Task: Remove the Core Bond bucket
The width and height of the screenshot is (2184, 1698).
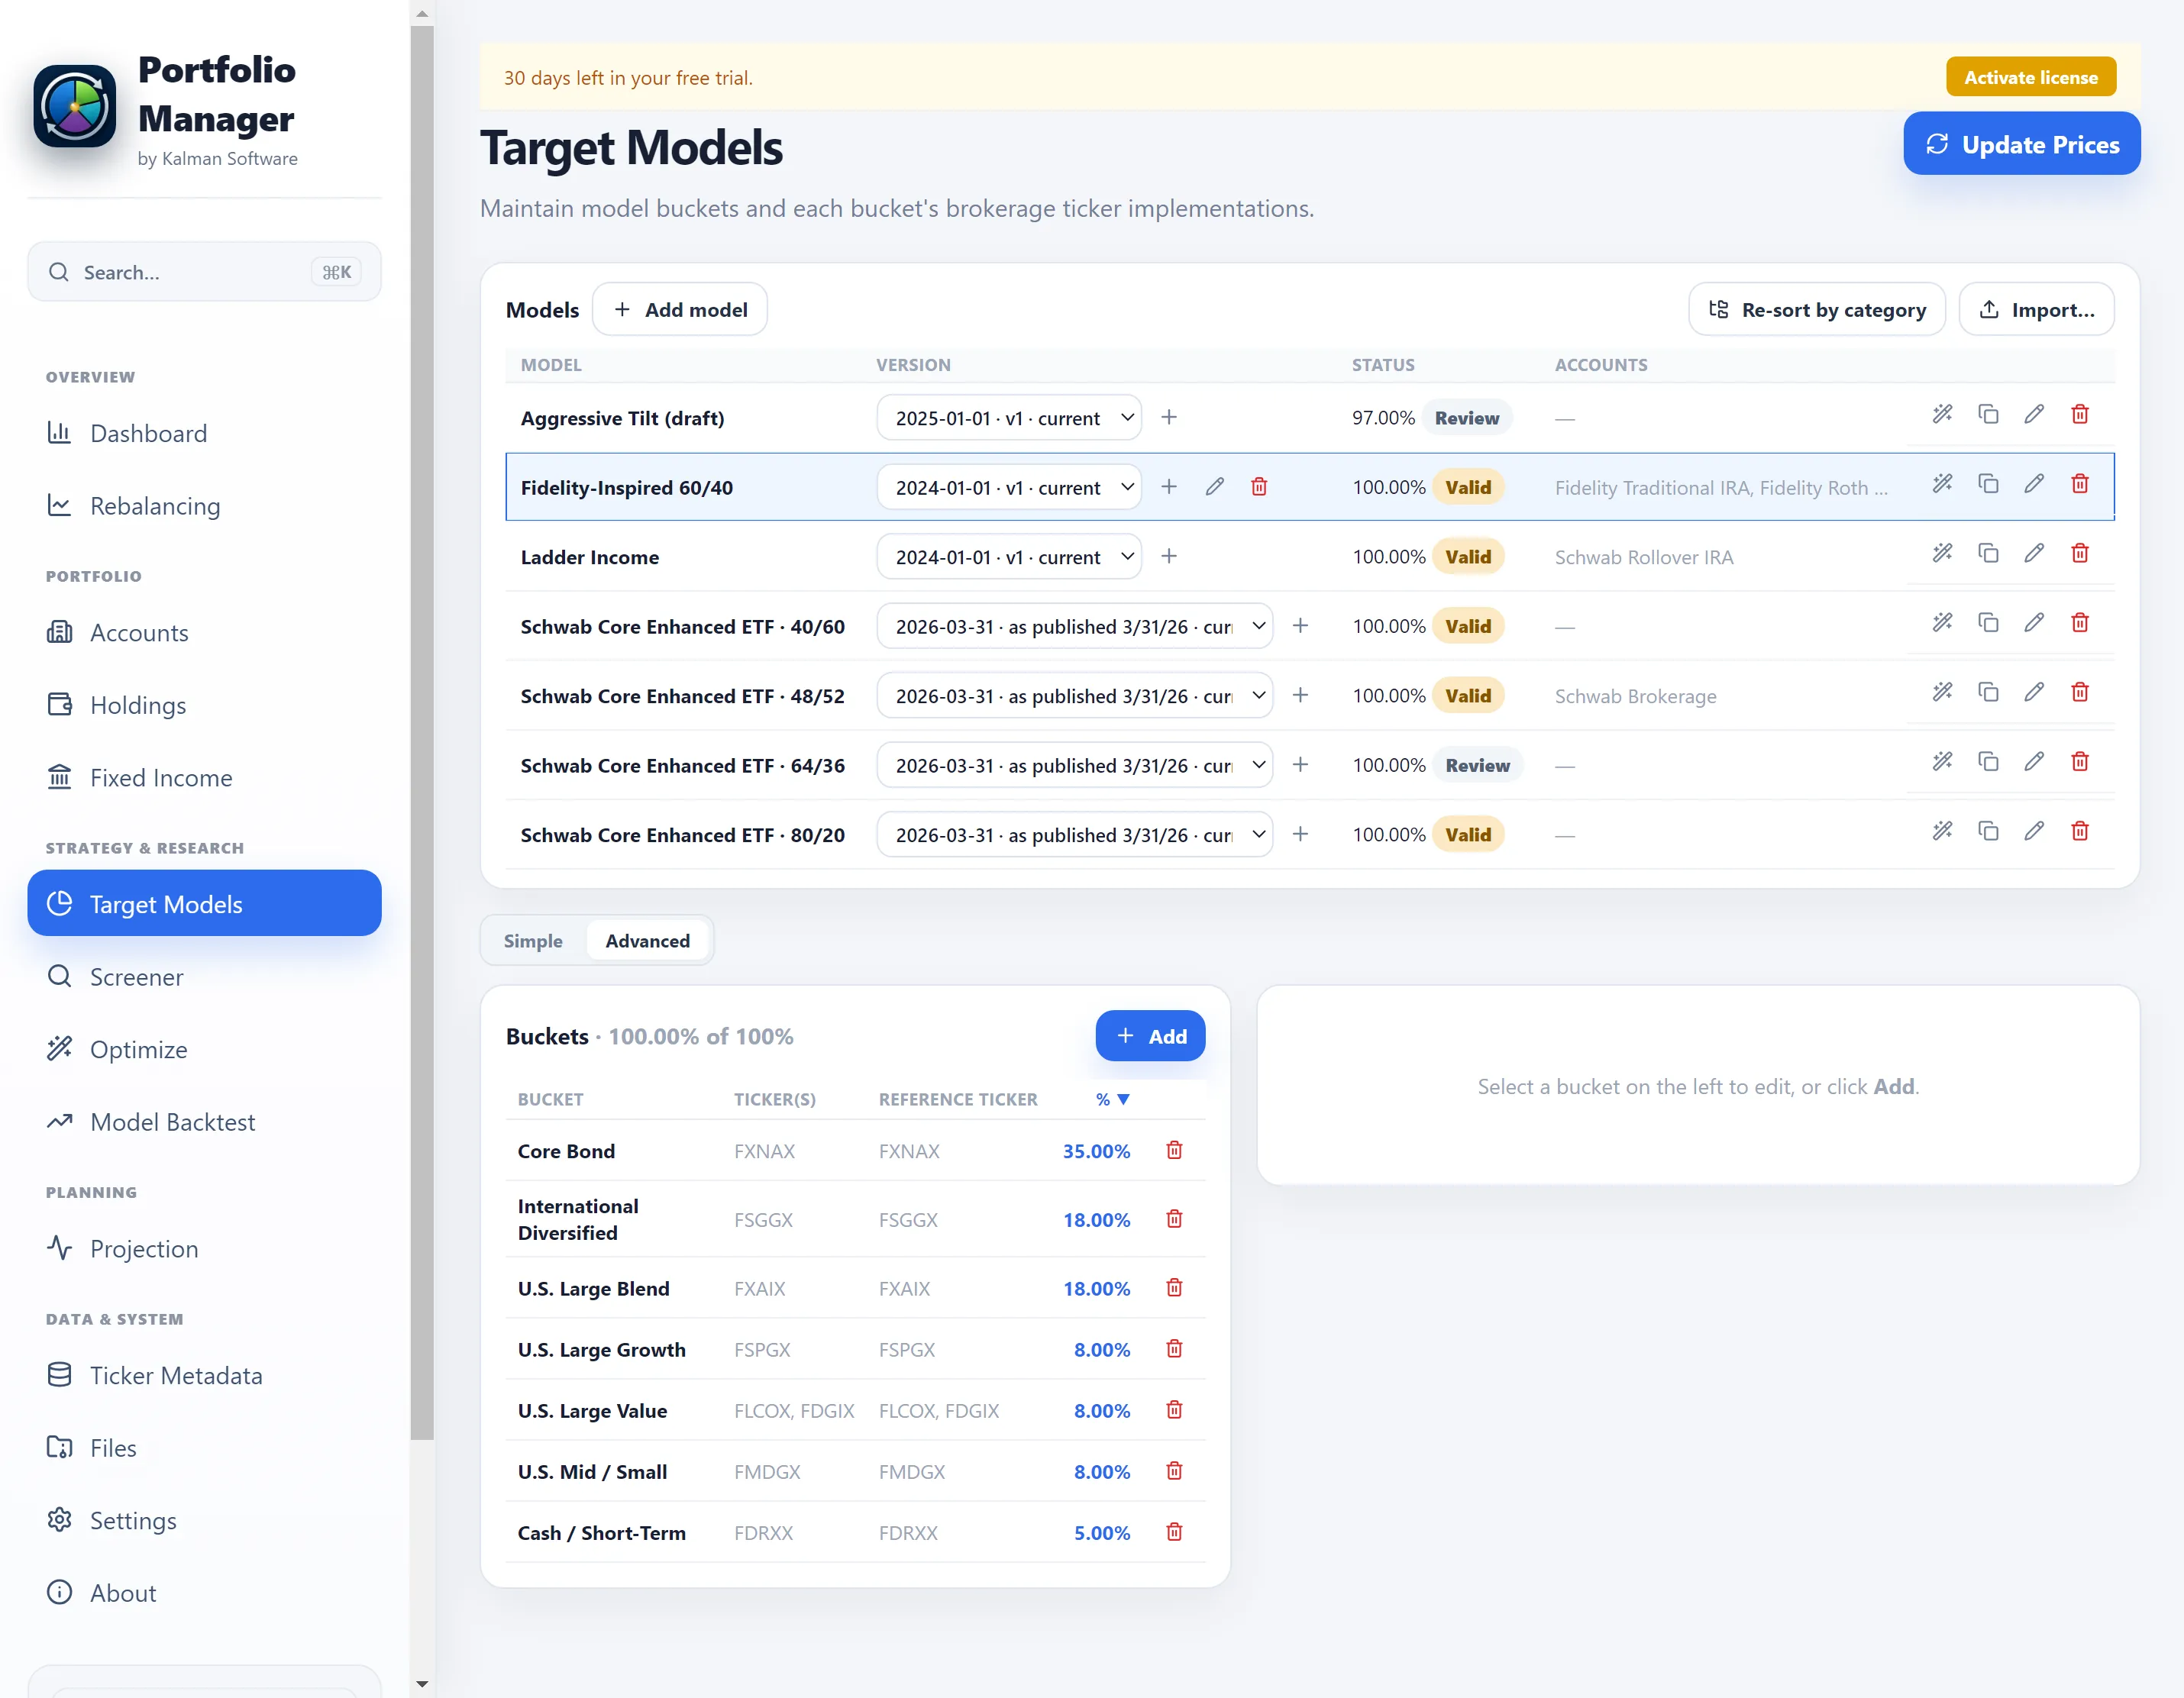Action: [x=1174, y=1151]
